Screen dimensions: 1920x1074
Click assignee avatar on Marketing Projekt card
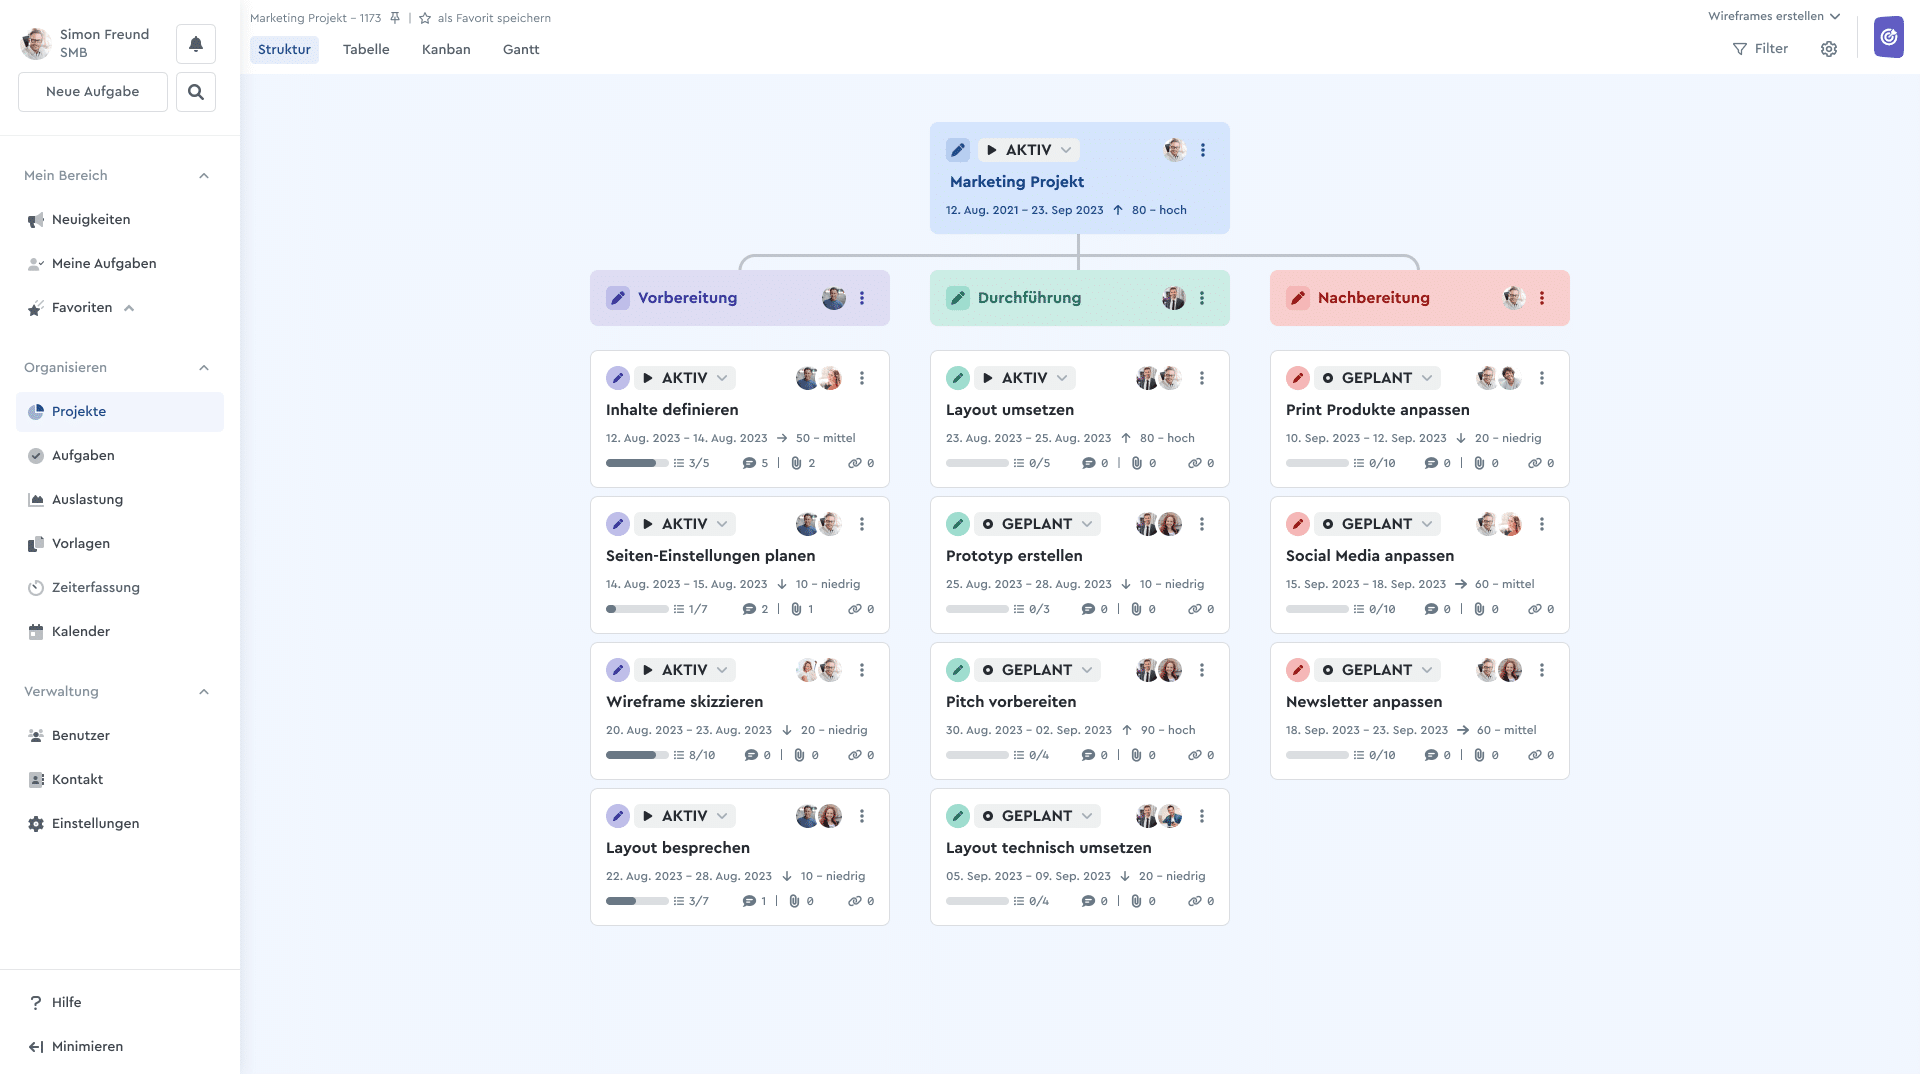click(1175, 150)
